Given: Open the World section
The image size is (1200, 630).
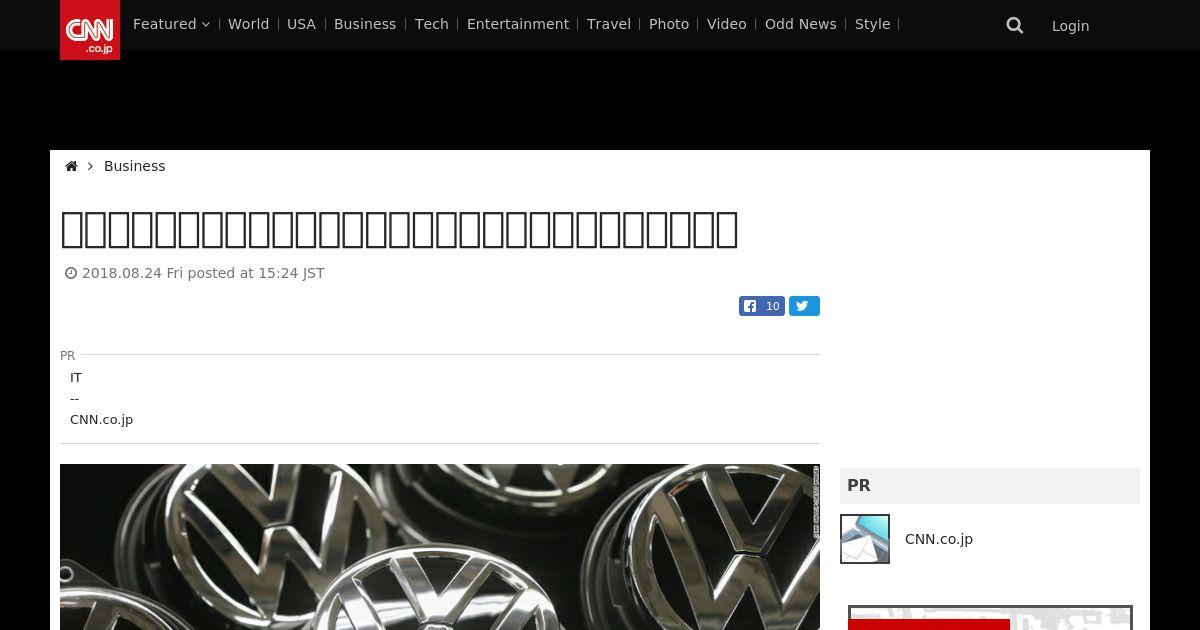Looking at the screenshot, I should point(248,24).
